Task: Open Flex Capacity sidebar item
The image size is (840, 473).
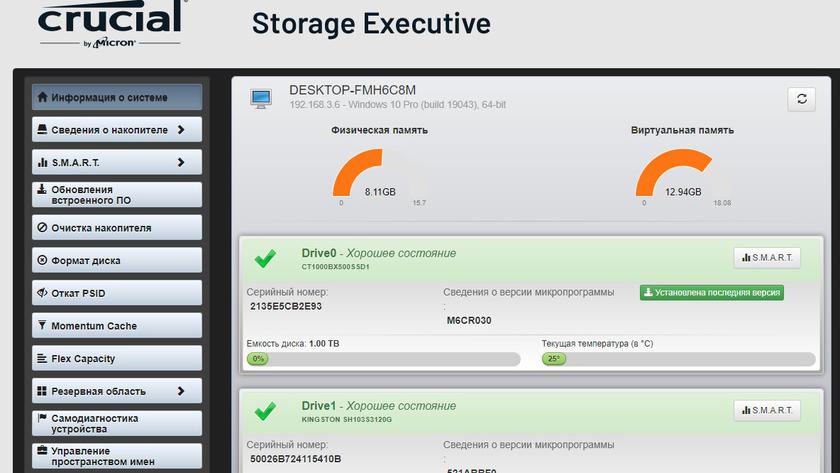Action: (x=117, y=359)
